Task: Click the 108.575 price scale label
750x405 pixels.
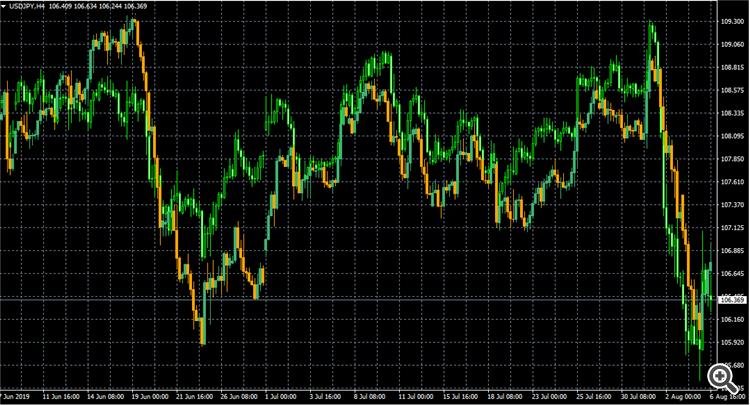Action: pyautogui.click(x=732, y=90)
